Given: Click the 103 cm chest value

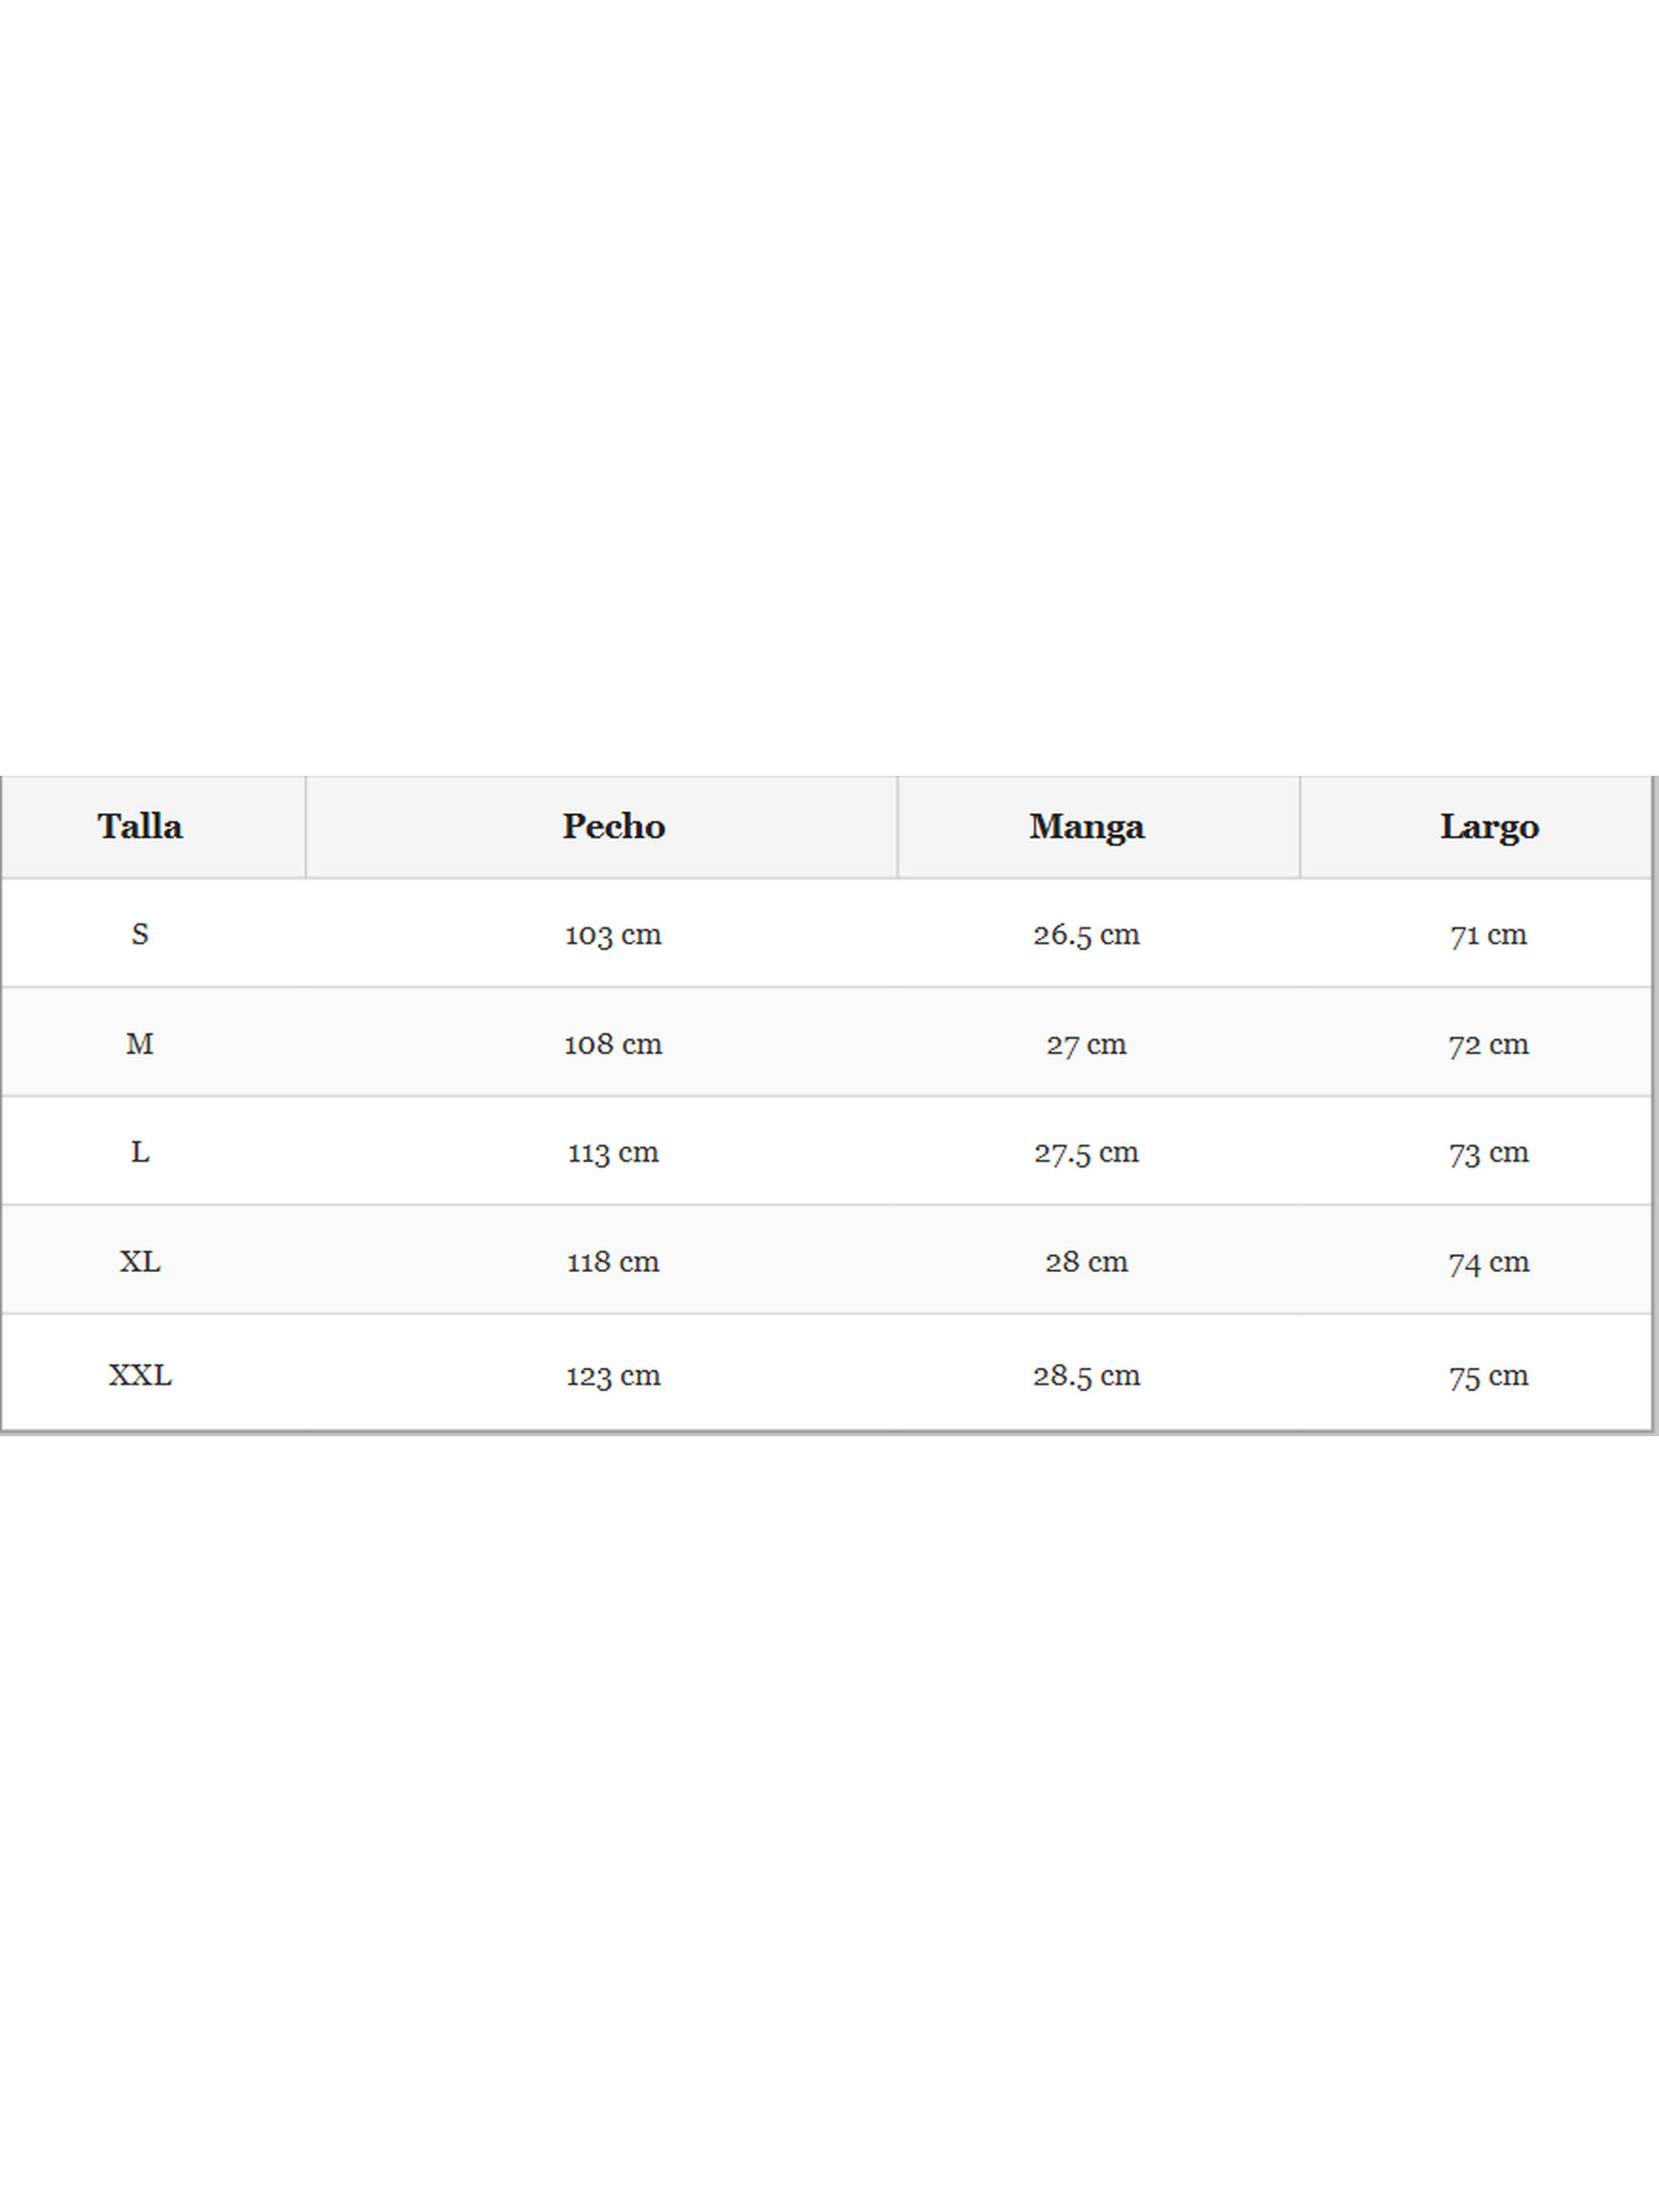Looking at the screenshot, I should [x=613, y=935].
